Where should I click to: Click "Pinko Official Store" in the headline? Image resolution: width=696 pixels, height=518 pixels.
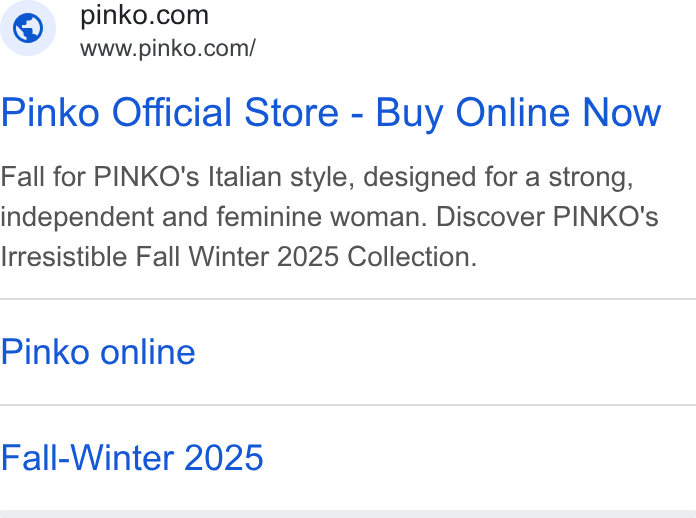point(170,113)
